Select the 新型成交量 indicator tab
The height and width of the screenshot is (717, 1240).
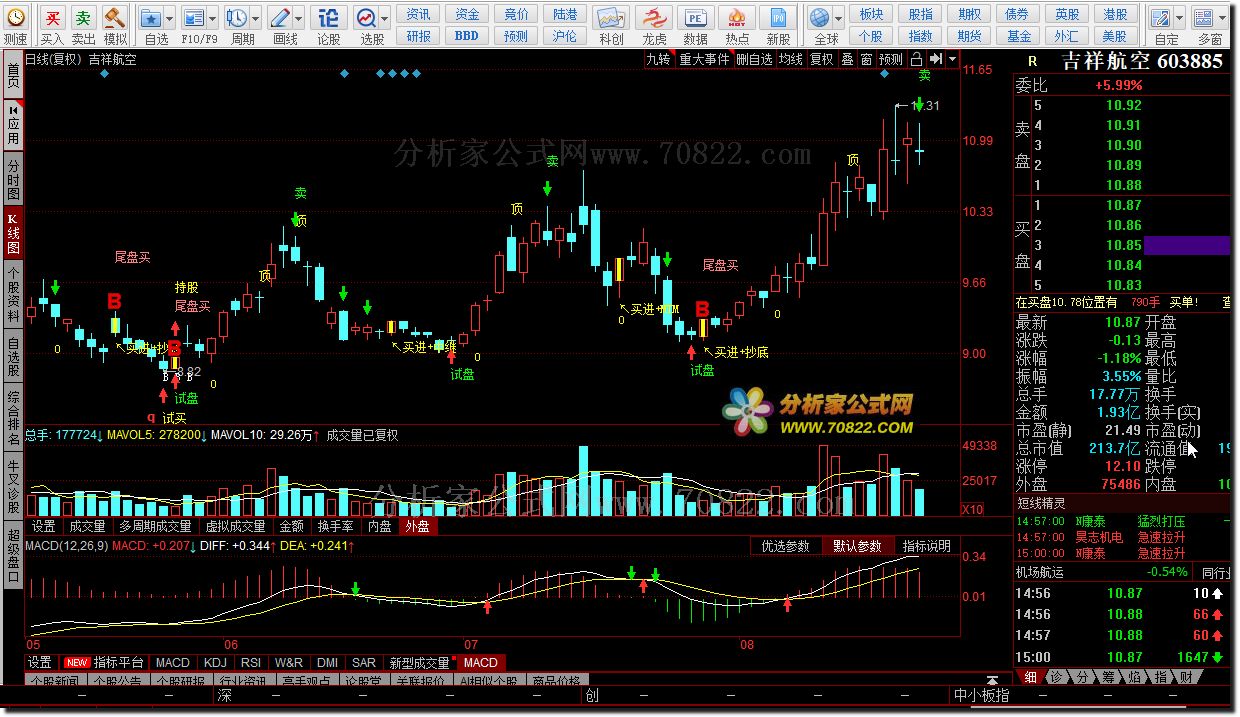pyautogui.click(x=419, y=662)
